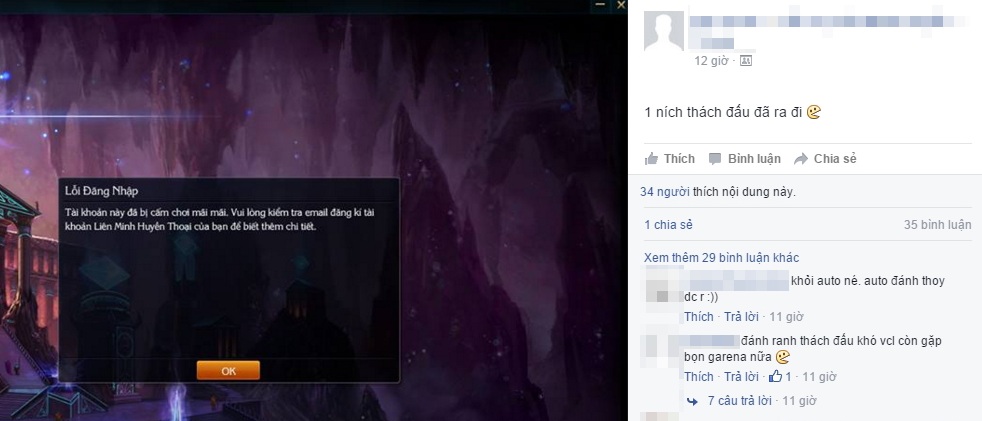Click the orange OK button in login error dialog
Screen dimensions: 982x421
pos(228,370)
